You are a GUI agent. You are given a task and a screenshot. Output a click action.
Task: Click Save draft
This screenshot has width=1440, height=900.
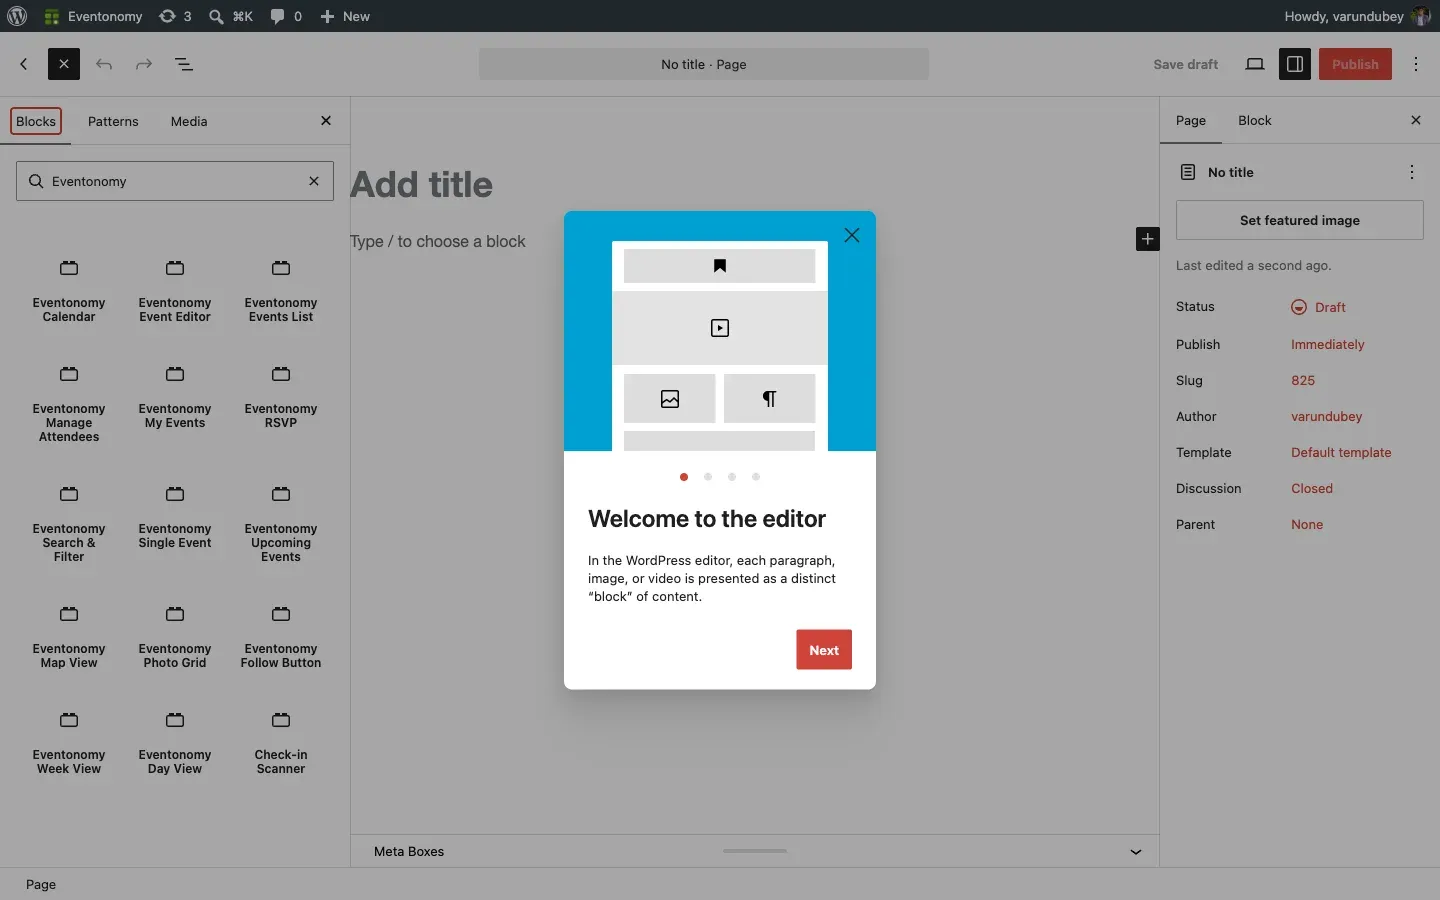point(1186,64)
